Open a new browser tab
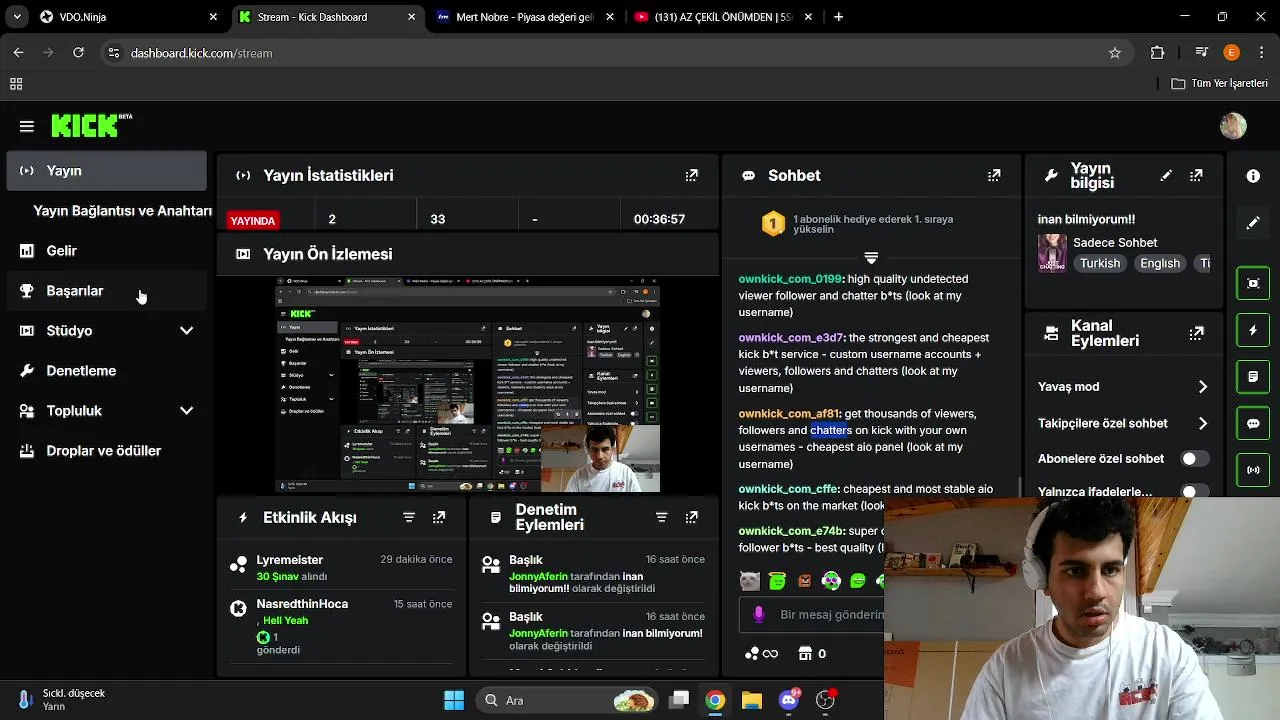The height and width of the screenshot is (720, 1280). [x=838, y=17]
